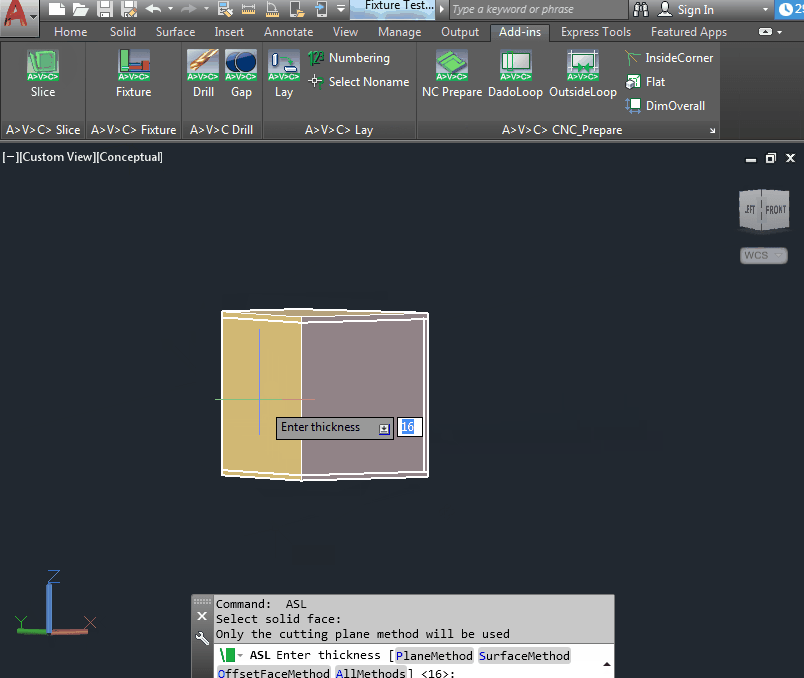Viewport: 804px width, 678px height.
Task: Open redo history dropdown arrow
Action: pyautogui.click(x=206, y=9)
